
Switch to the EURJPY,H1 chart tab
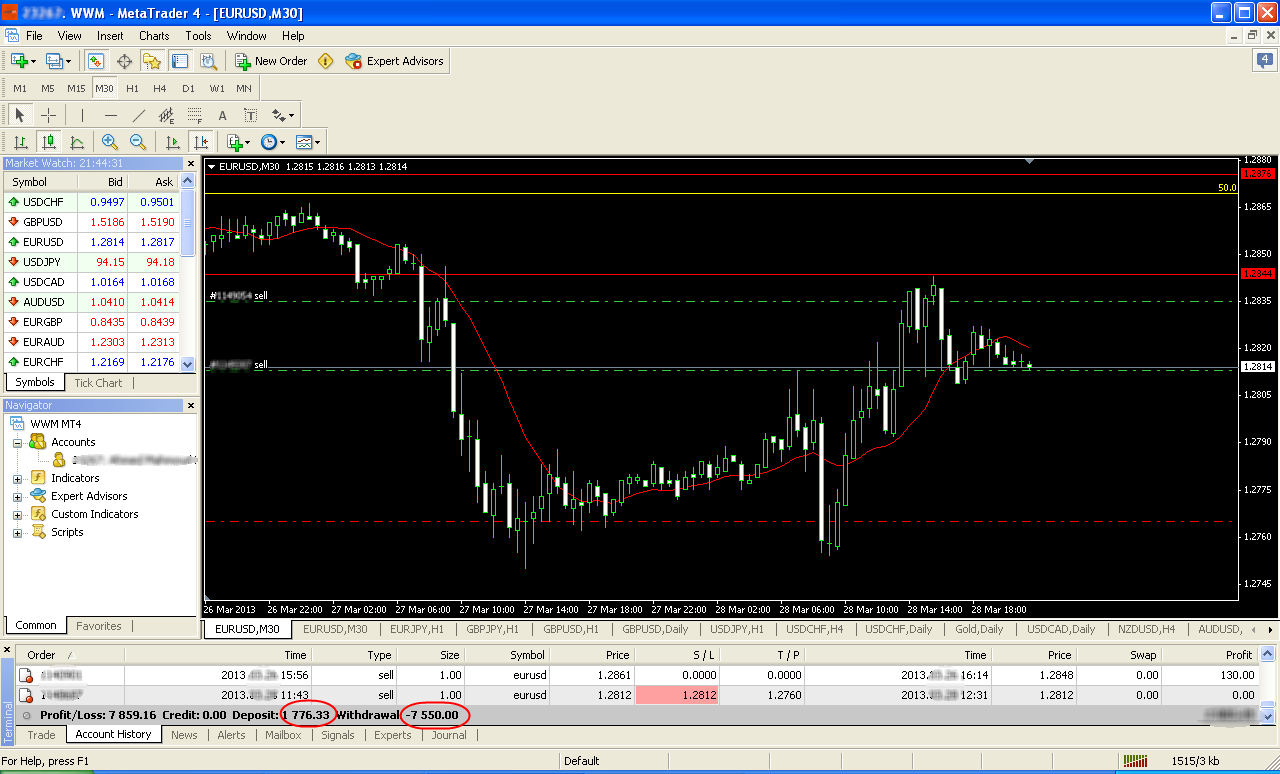click(x=415, y=630)
